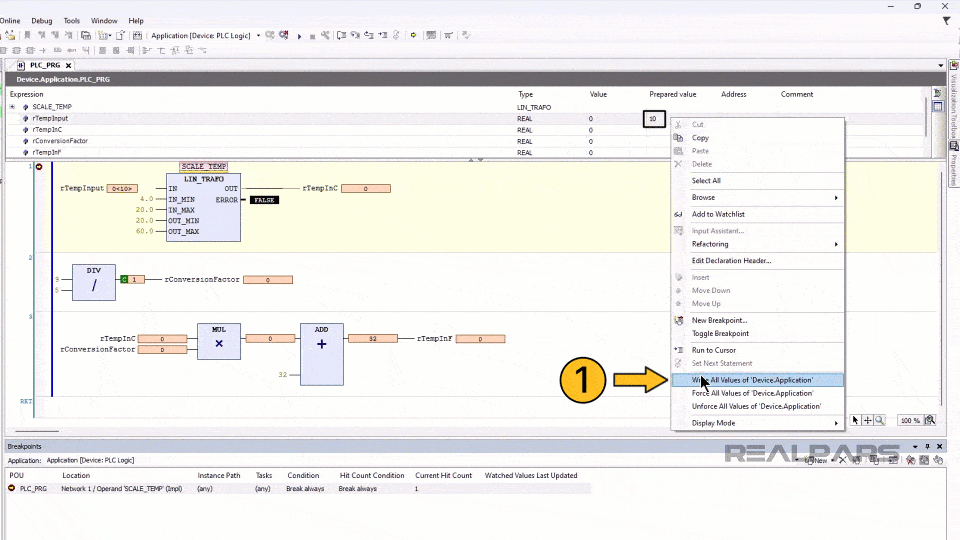Click the Start (play) toolbar icon
Screen dimensions: 960x540
(299, 36)
